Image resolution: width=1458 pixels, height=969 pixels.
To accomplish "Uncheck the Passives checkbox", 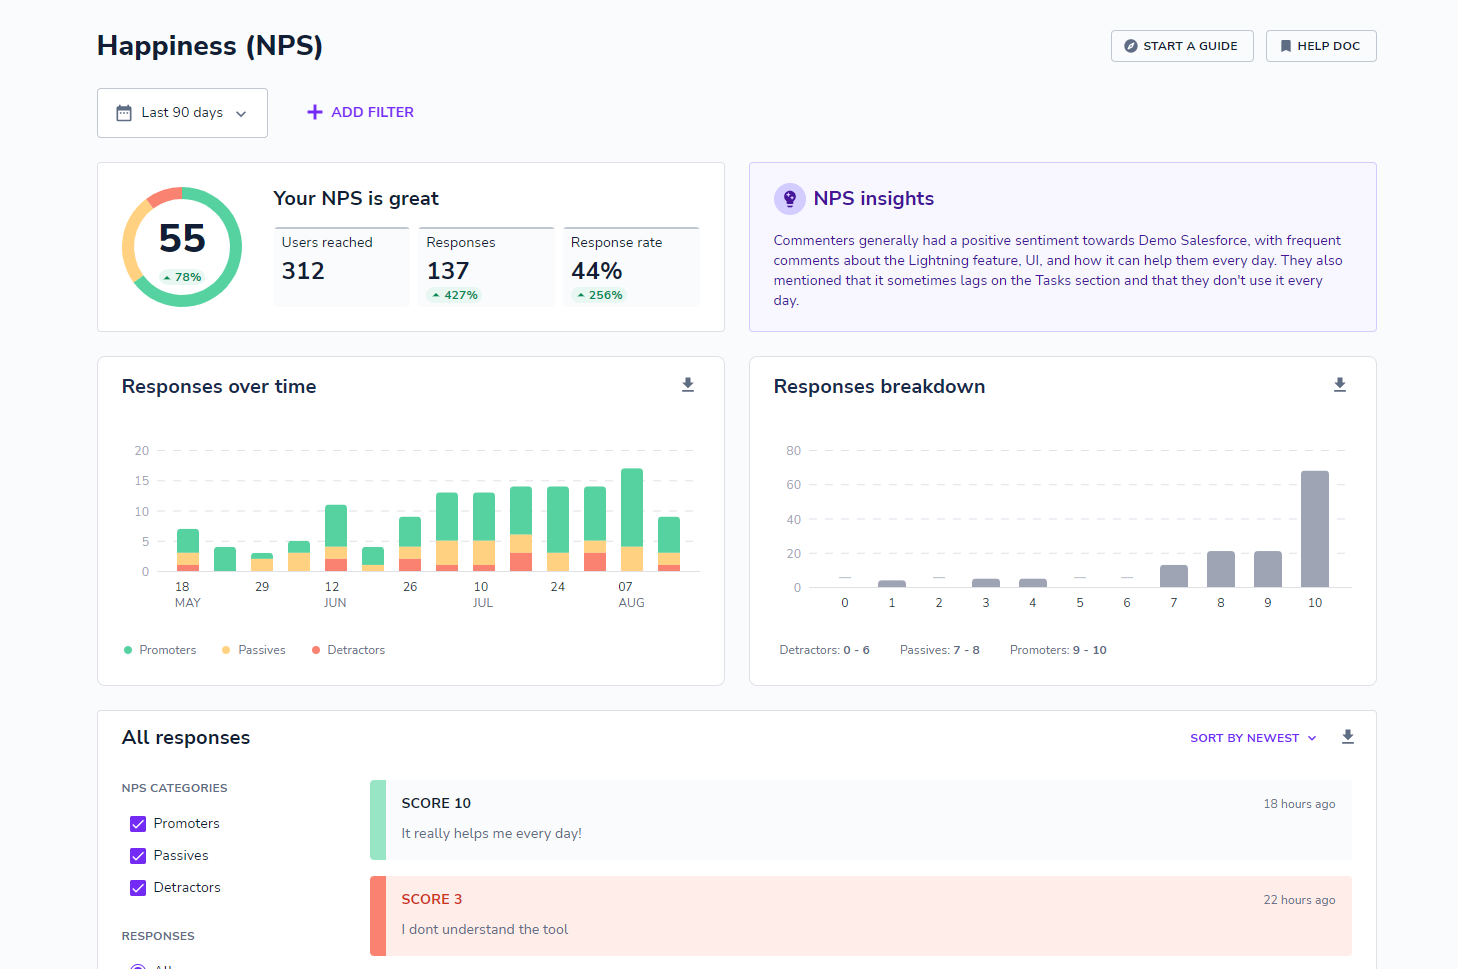I will pyautogui.click(x=138, y=856).
